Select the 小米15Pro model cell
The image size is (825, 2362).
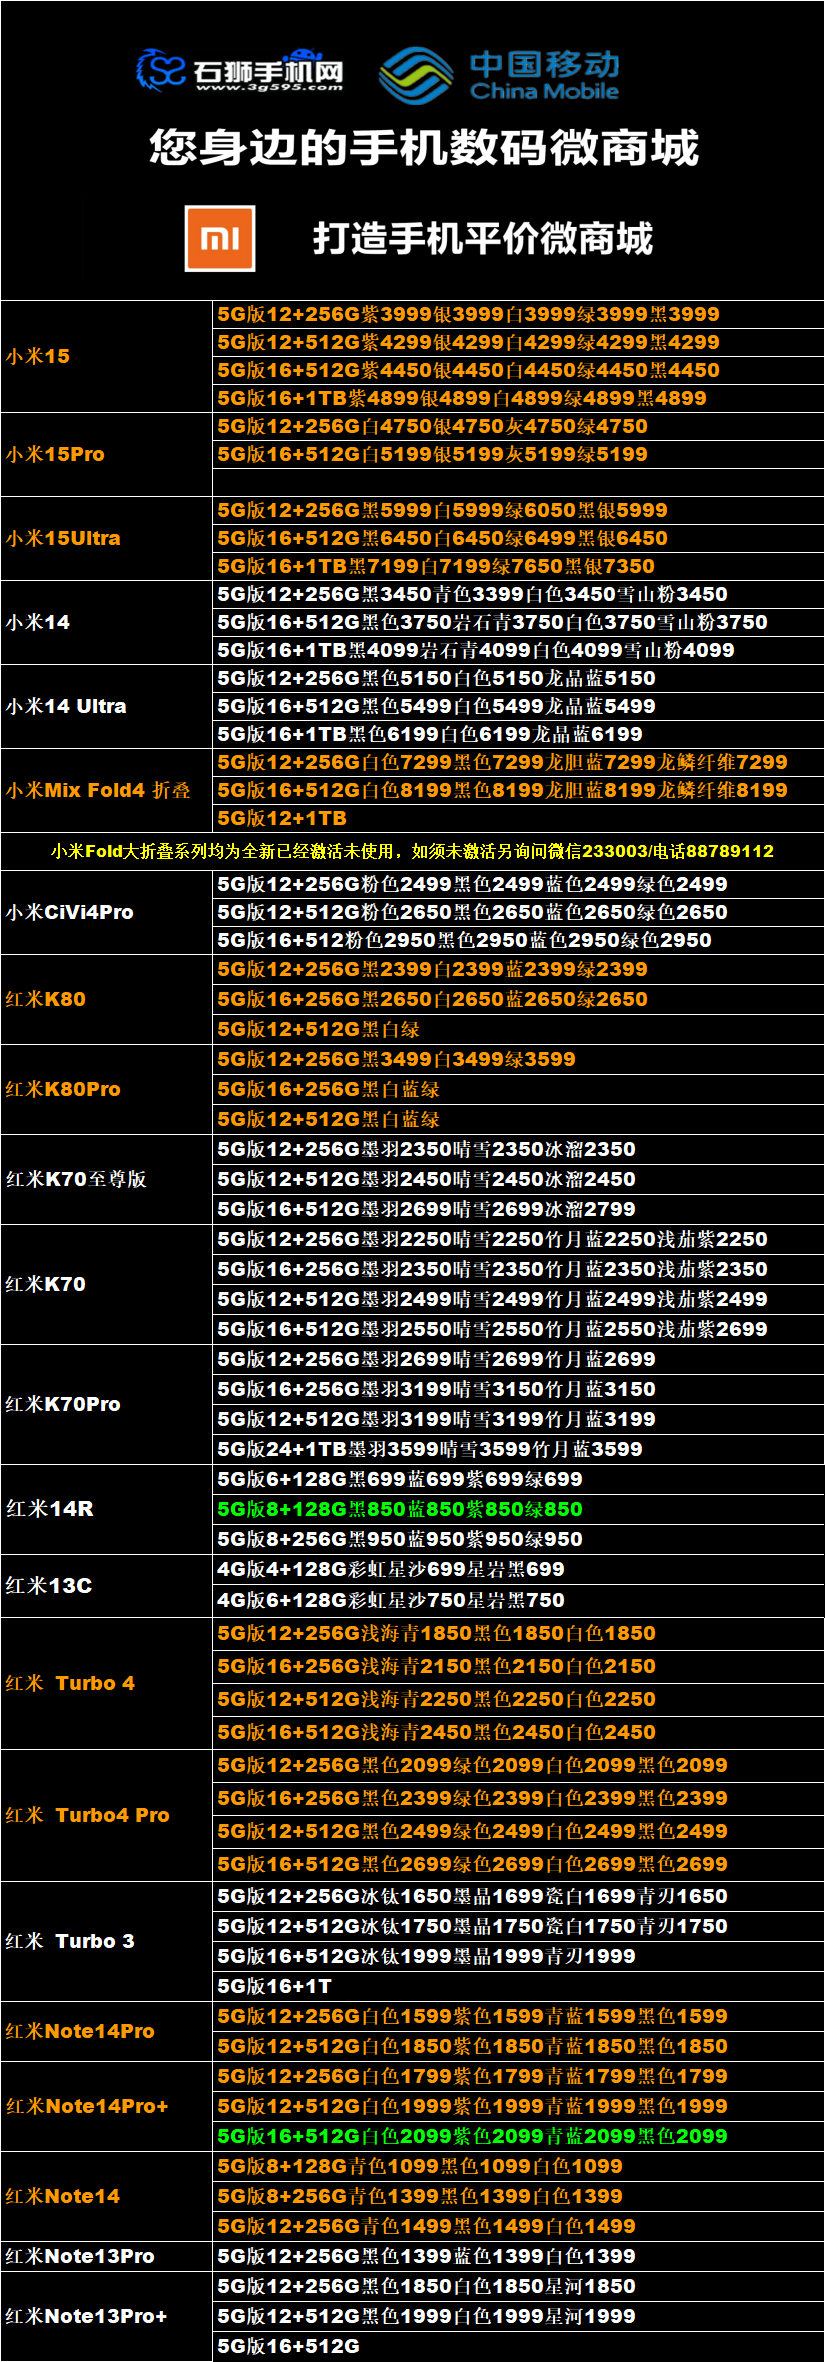pyautogui.click(x=107, y=454)
